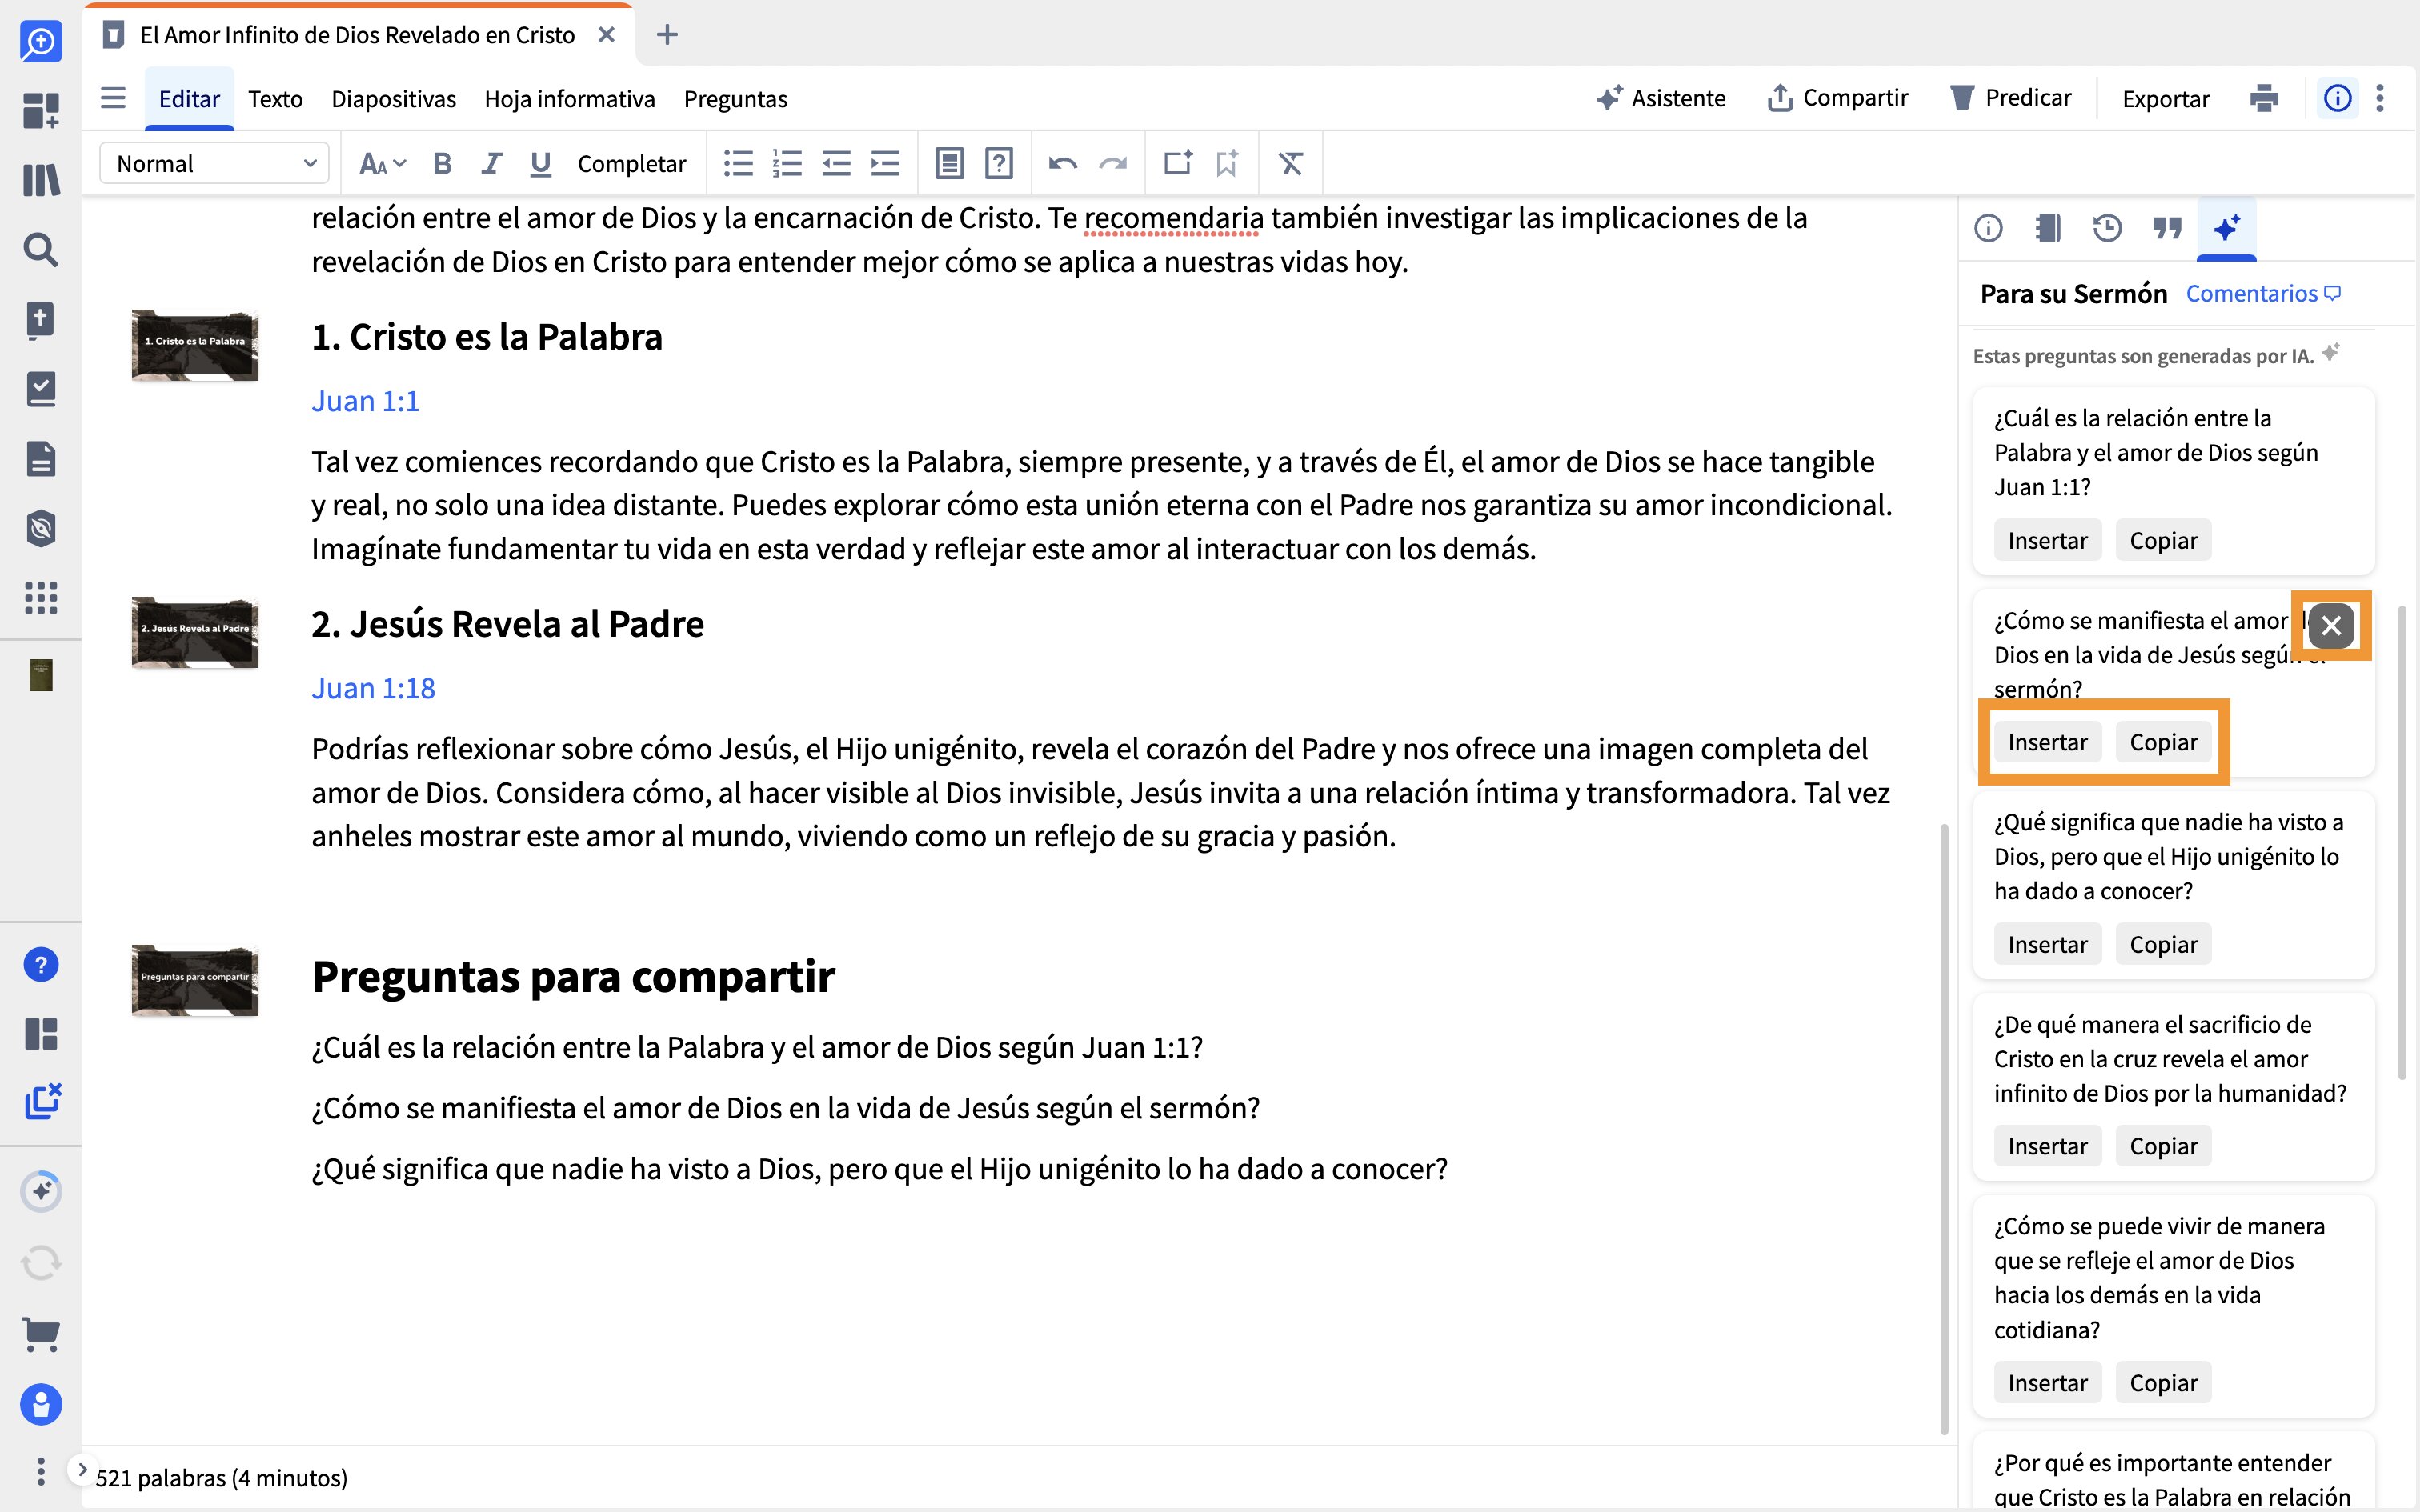The width and height of the screenshot is (2420, 1512).
Task: Copy the Hijo unigénito question
Action: coord(2163,944)
